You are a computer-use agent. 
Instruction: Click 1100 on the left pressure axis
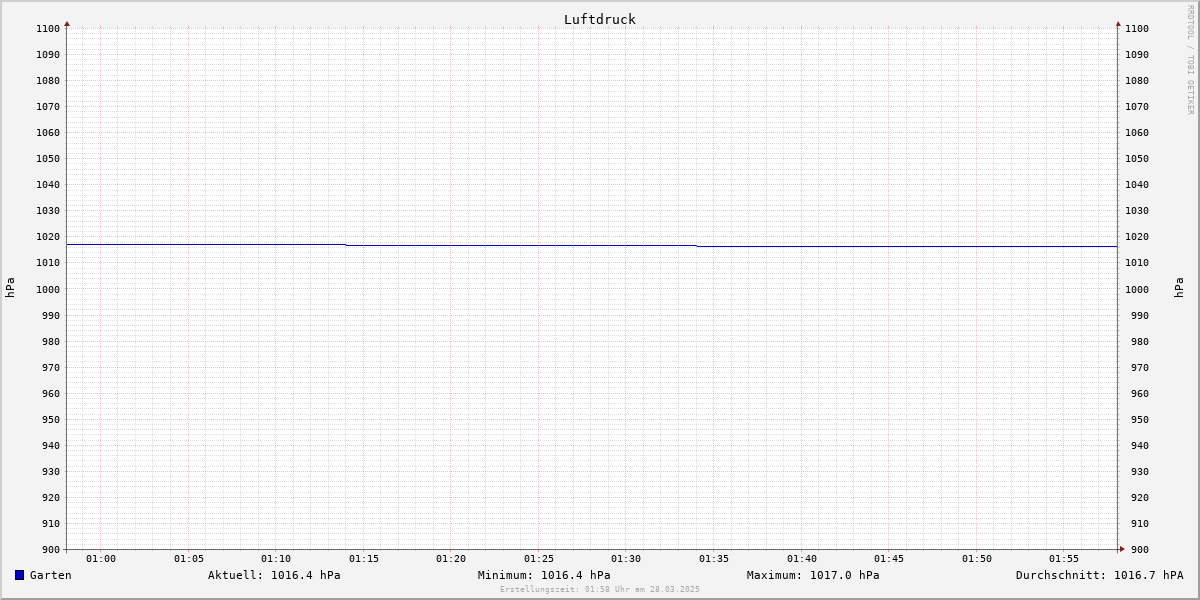coord(48,29)
